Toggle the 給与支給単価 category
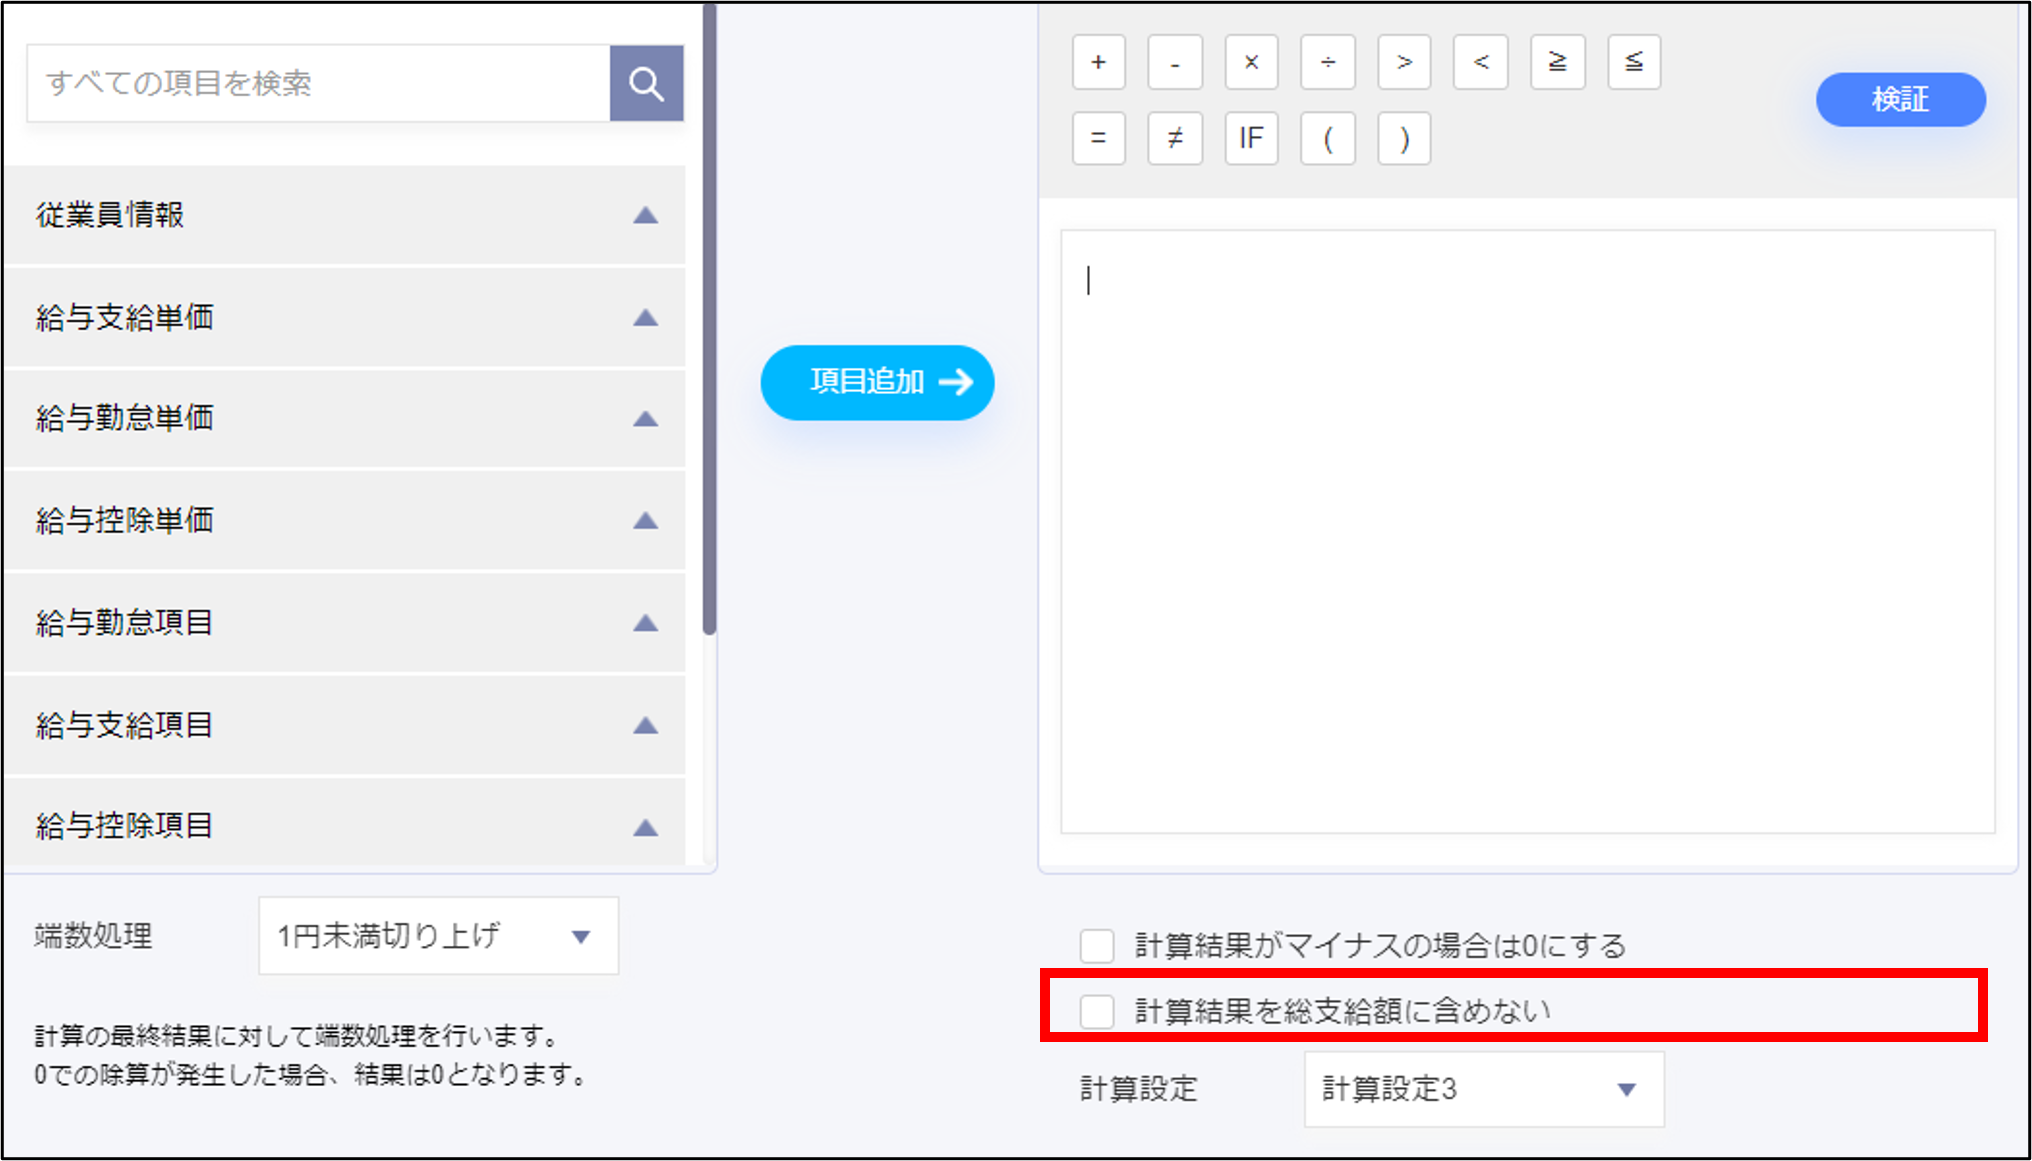 point(645,318)
